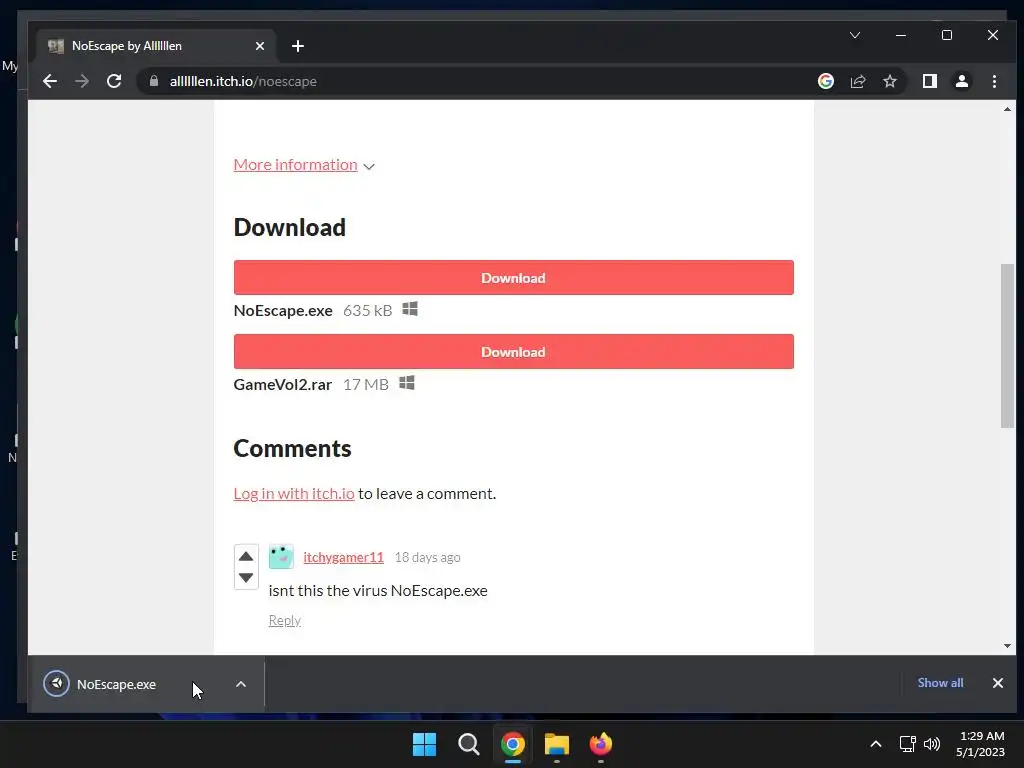The height and width of the screenshot is (768, 1024).
Task: Close the NoEscape by Alllllen tab
Action: (x=260, y=46)
